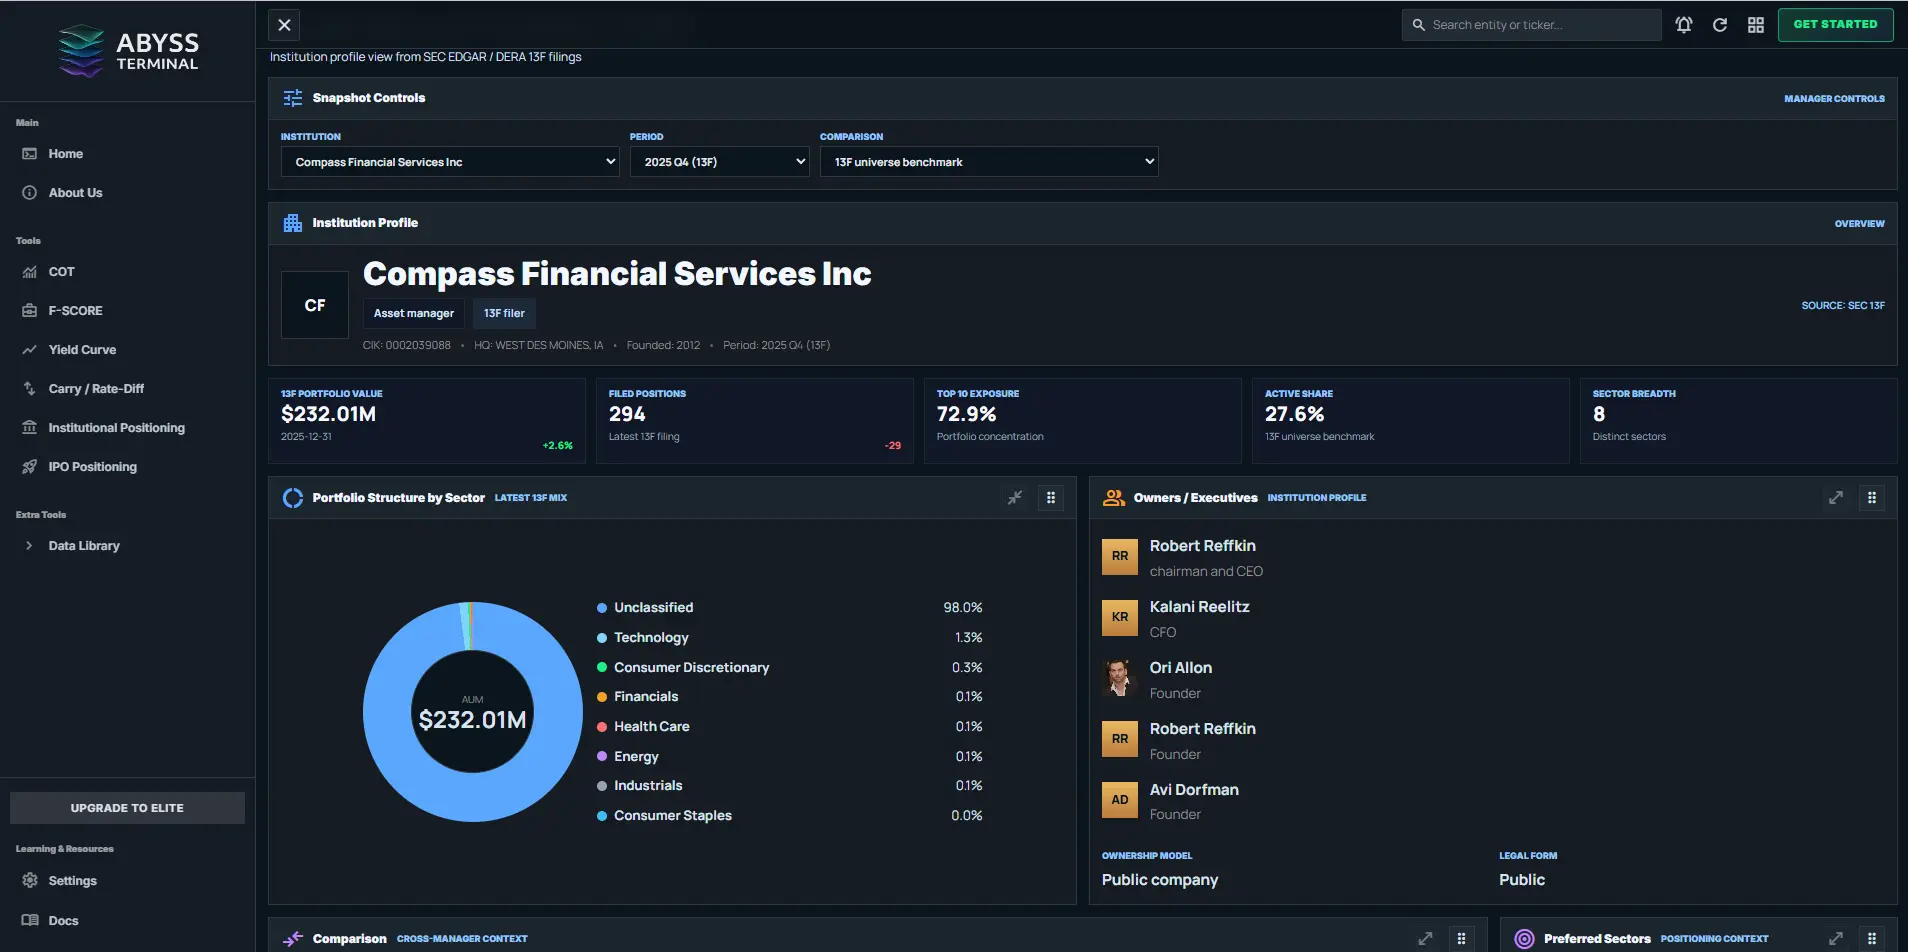This screenshot has height=952, width=1908.
Task: Toggle the Financials legend swatch
Action: [x=602, y=697]
